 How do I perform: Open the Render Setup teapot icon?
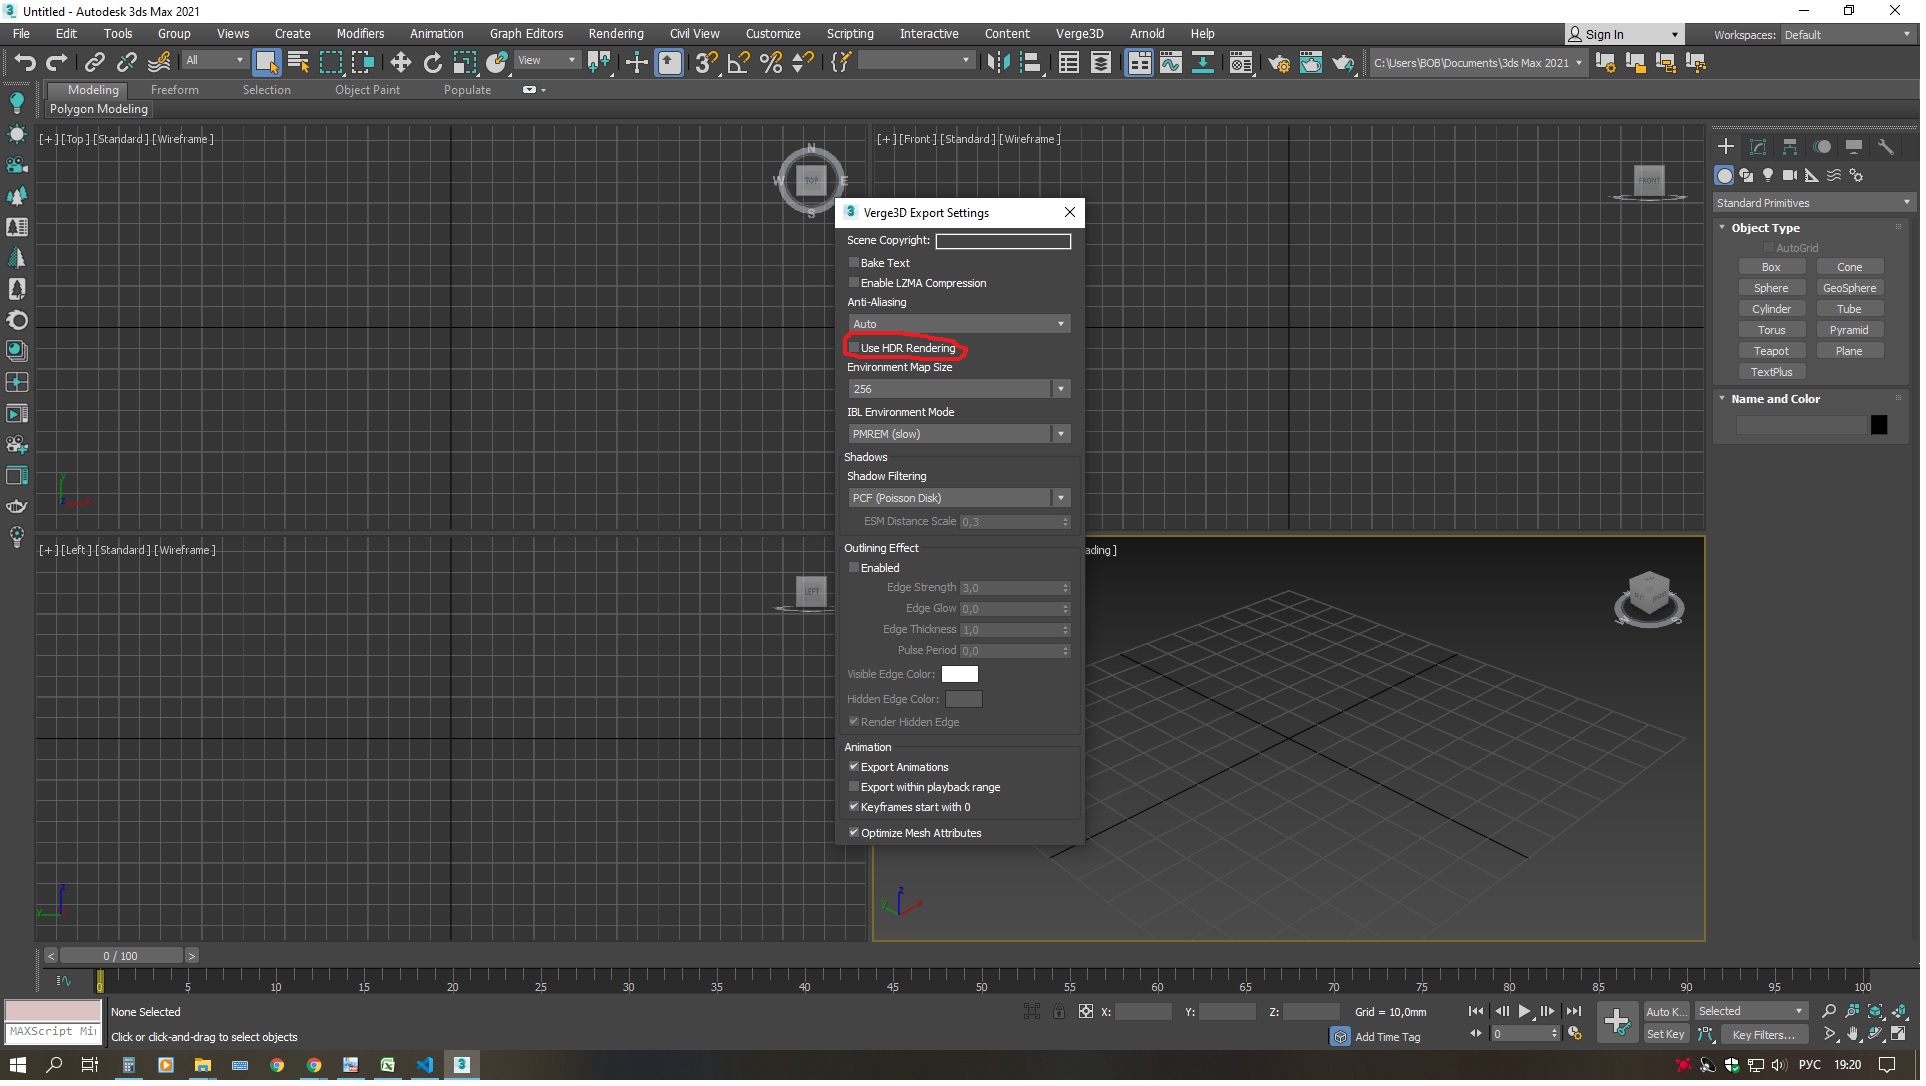1279,63
